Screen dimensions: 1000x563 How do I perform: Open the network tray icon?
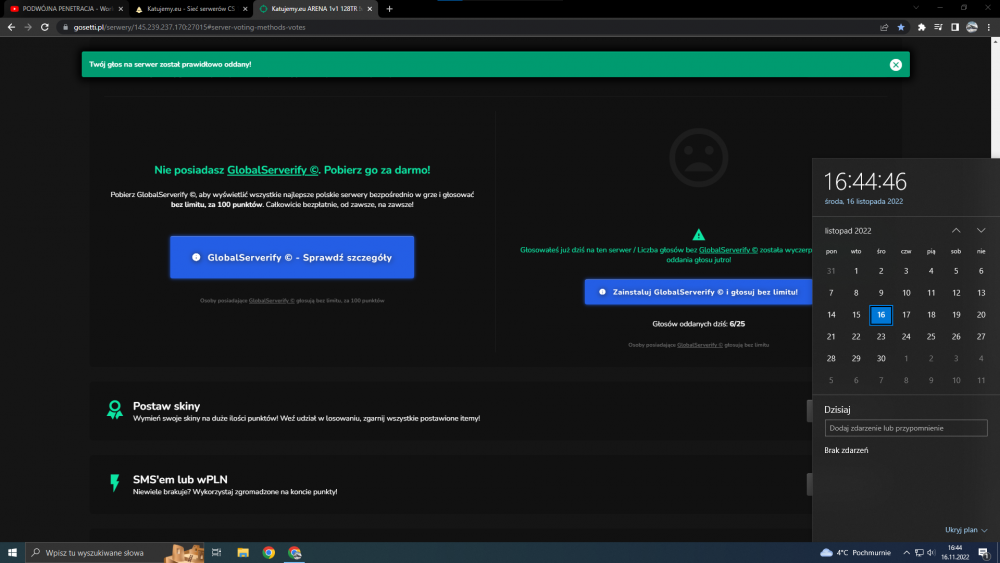point(919,552)
